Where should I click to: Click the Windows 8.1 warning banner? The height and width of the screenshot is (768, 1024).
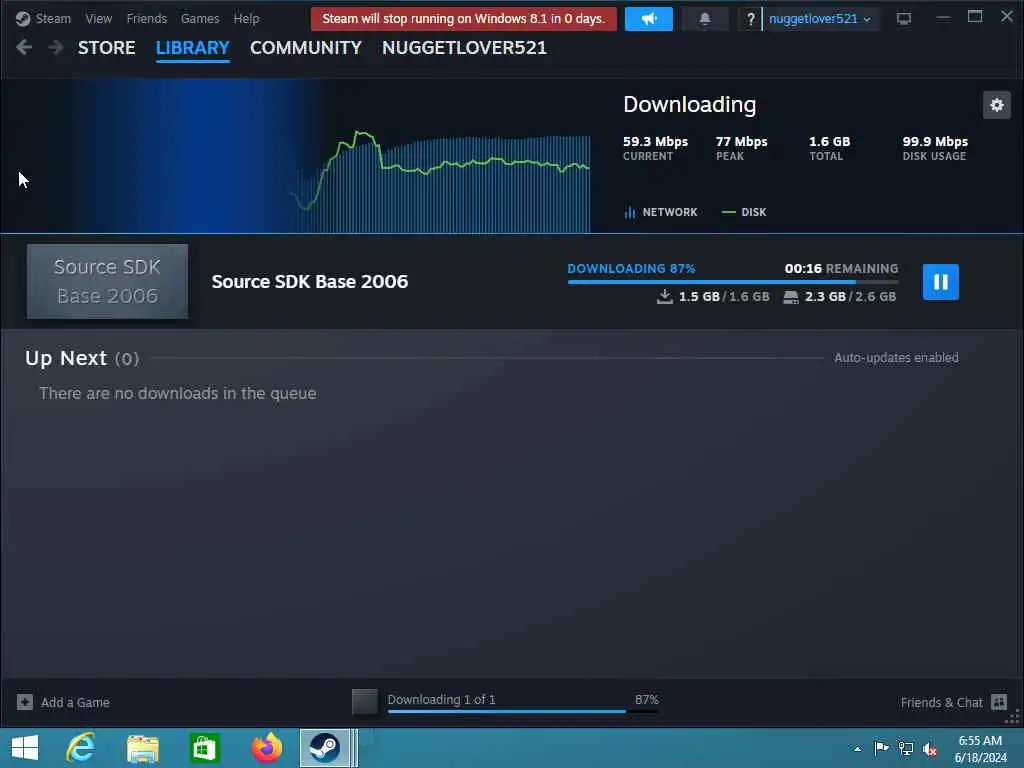pos(464,19)
